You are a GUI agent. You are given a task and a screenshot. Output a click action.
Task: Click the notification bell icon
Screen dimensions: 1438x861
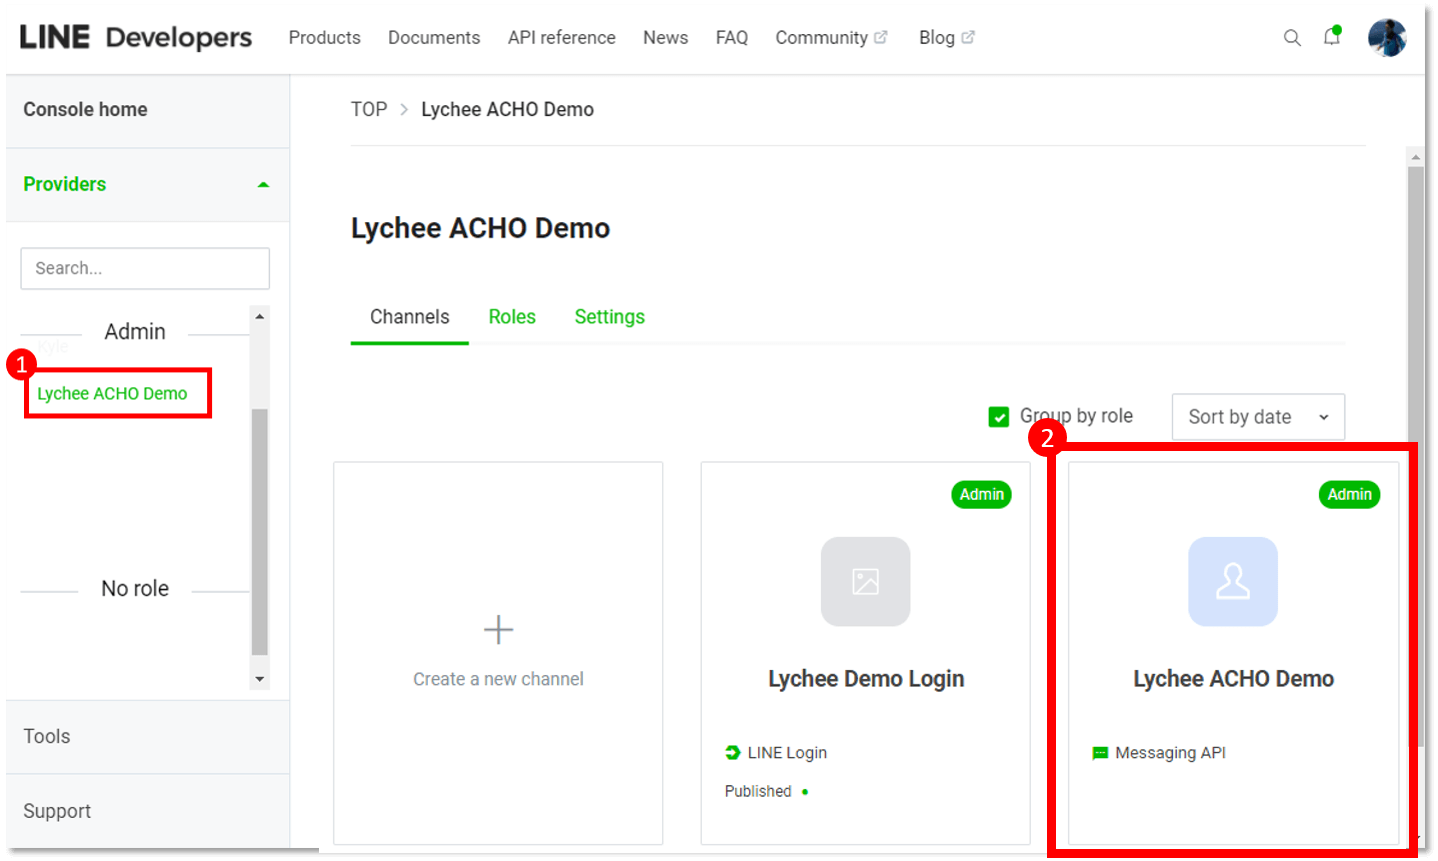(1332, 37)
